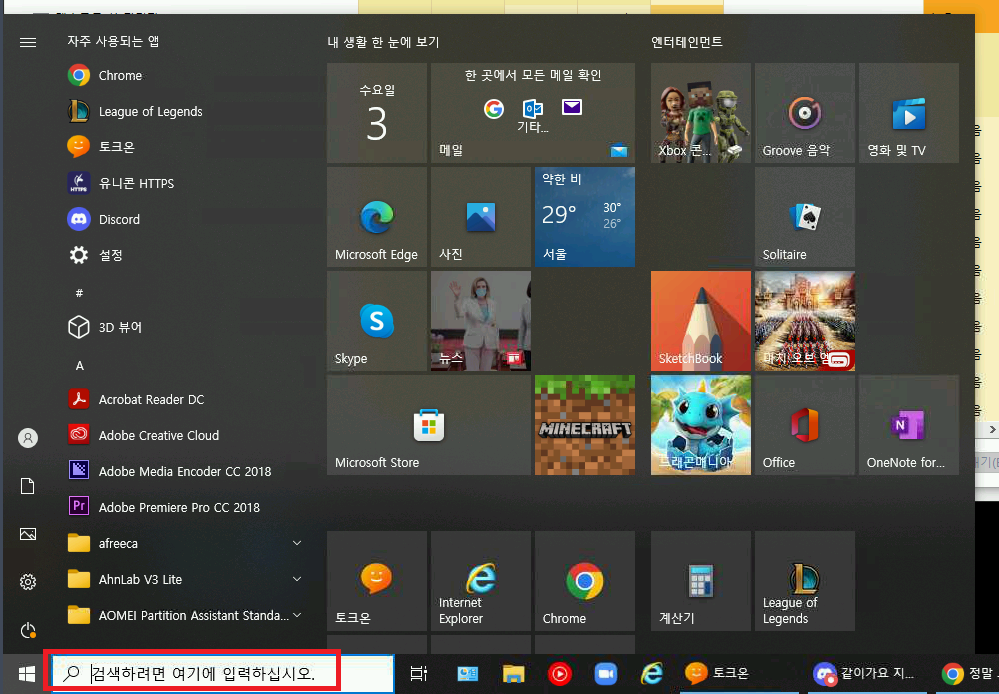
Task: Open Discord from the app list
Action: point(185,219)
